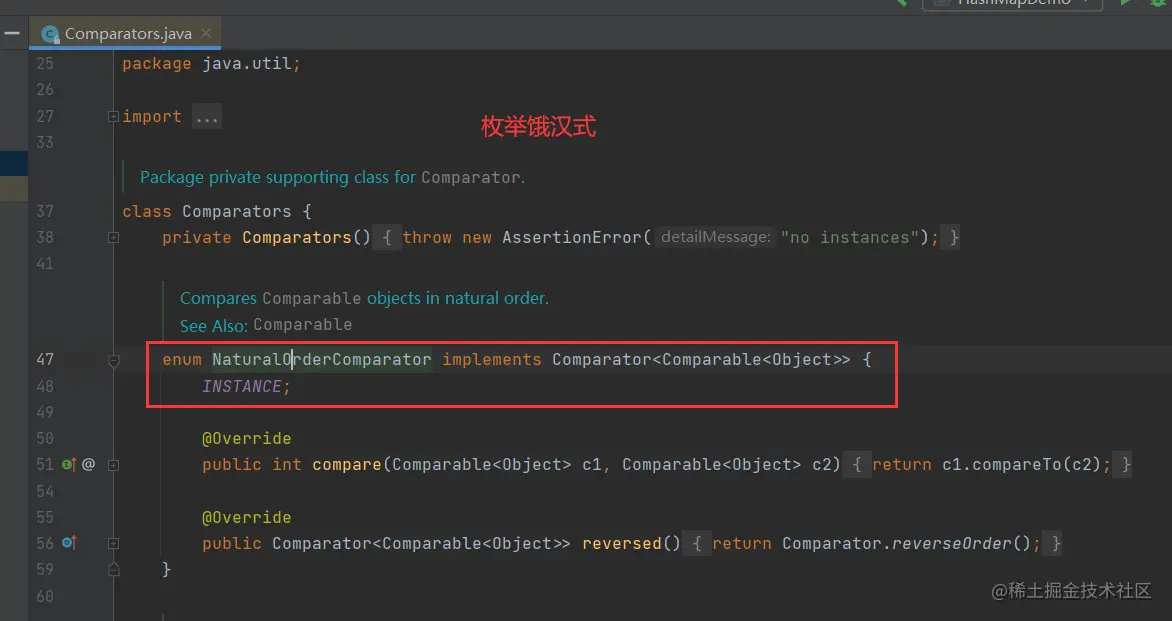Click the overrides-method gutter icon on line 56

tap(69, 543)
